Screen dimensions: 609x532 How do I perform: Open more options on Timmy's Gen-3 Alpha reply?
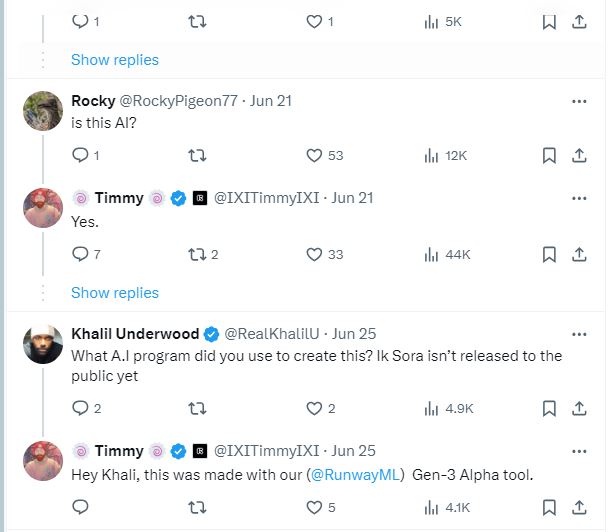coord(579,451)
